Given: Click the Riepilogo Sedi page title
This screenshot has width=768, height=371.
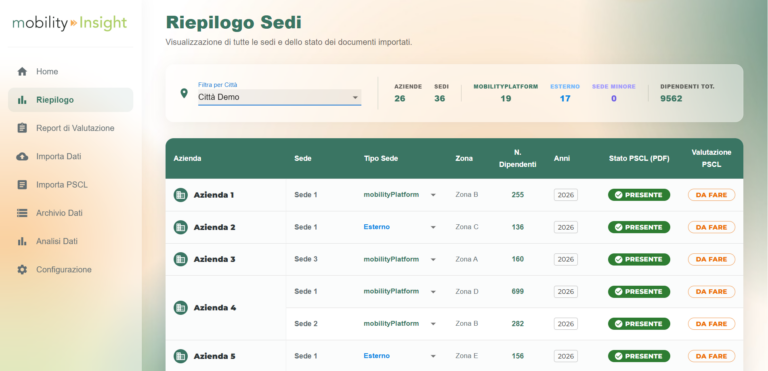Looking at the screenshot, I should click(234, 23).
